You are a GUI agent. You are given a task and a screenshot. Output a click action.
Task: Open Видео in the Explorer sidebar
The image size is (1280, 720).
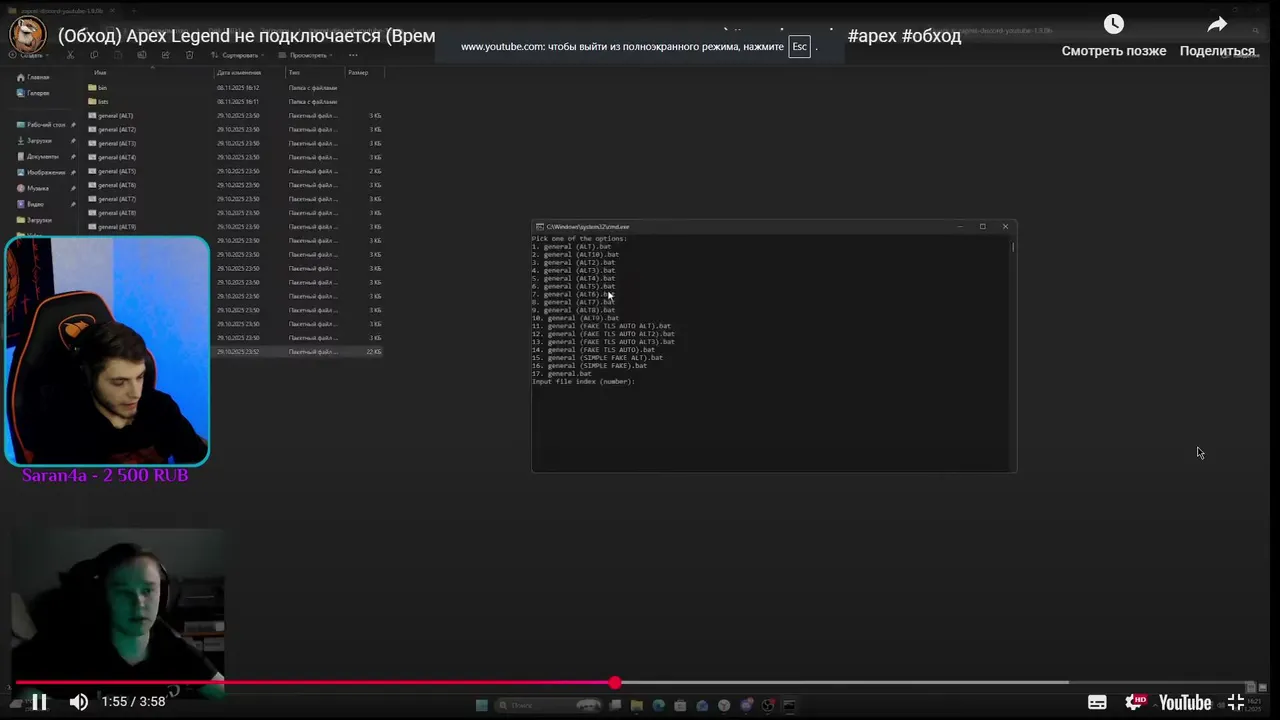click(46, 204)
